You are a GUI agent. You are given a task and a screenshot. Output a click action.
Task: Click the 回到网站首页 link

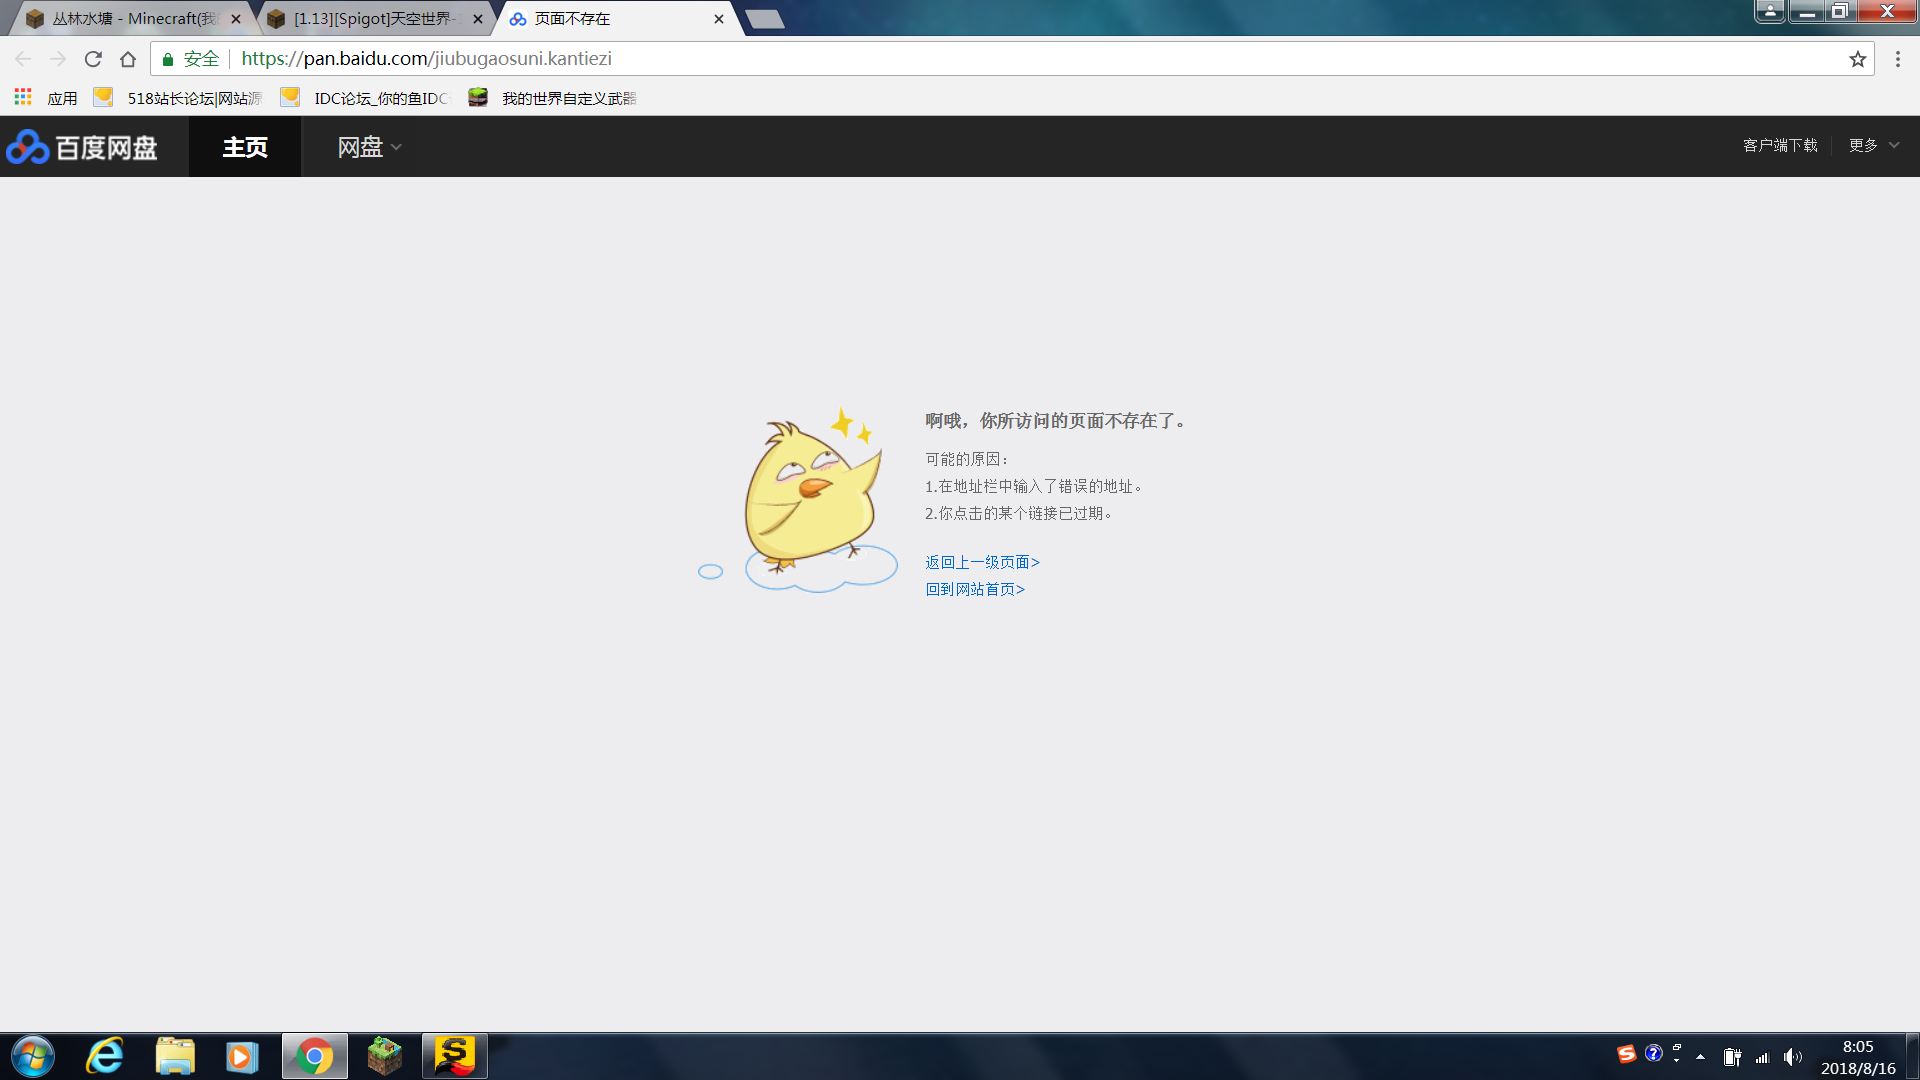(975, 589)
